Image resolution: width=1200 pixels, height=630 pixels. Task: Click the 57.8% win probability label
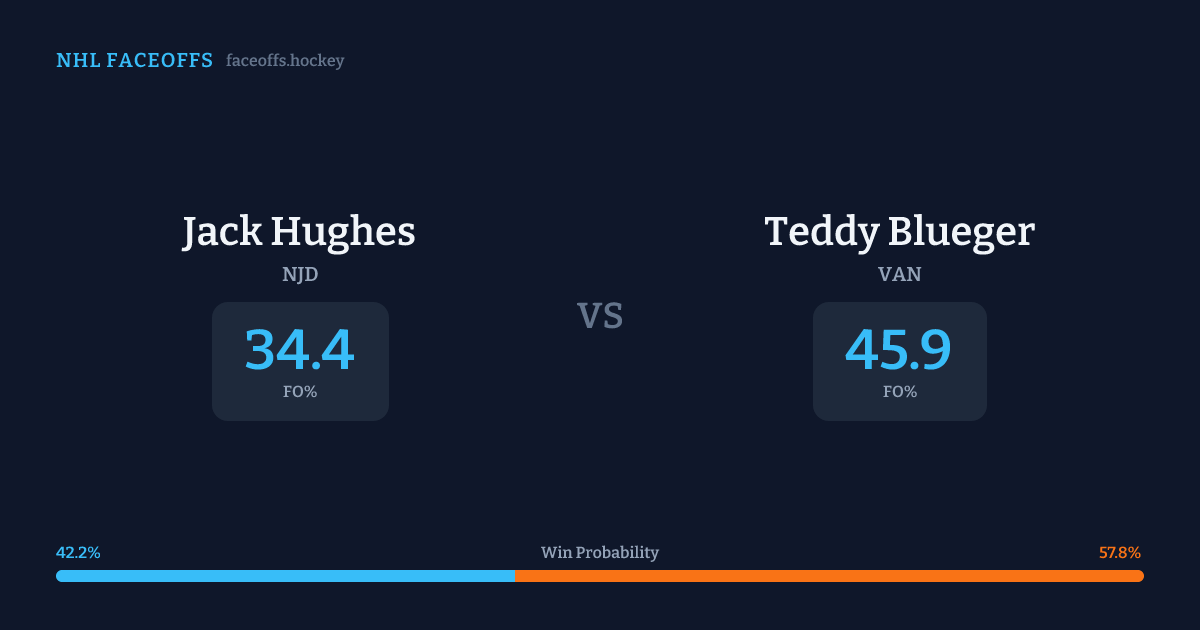coord(1119,552)
